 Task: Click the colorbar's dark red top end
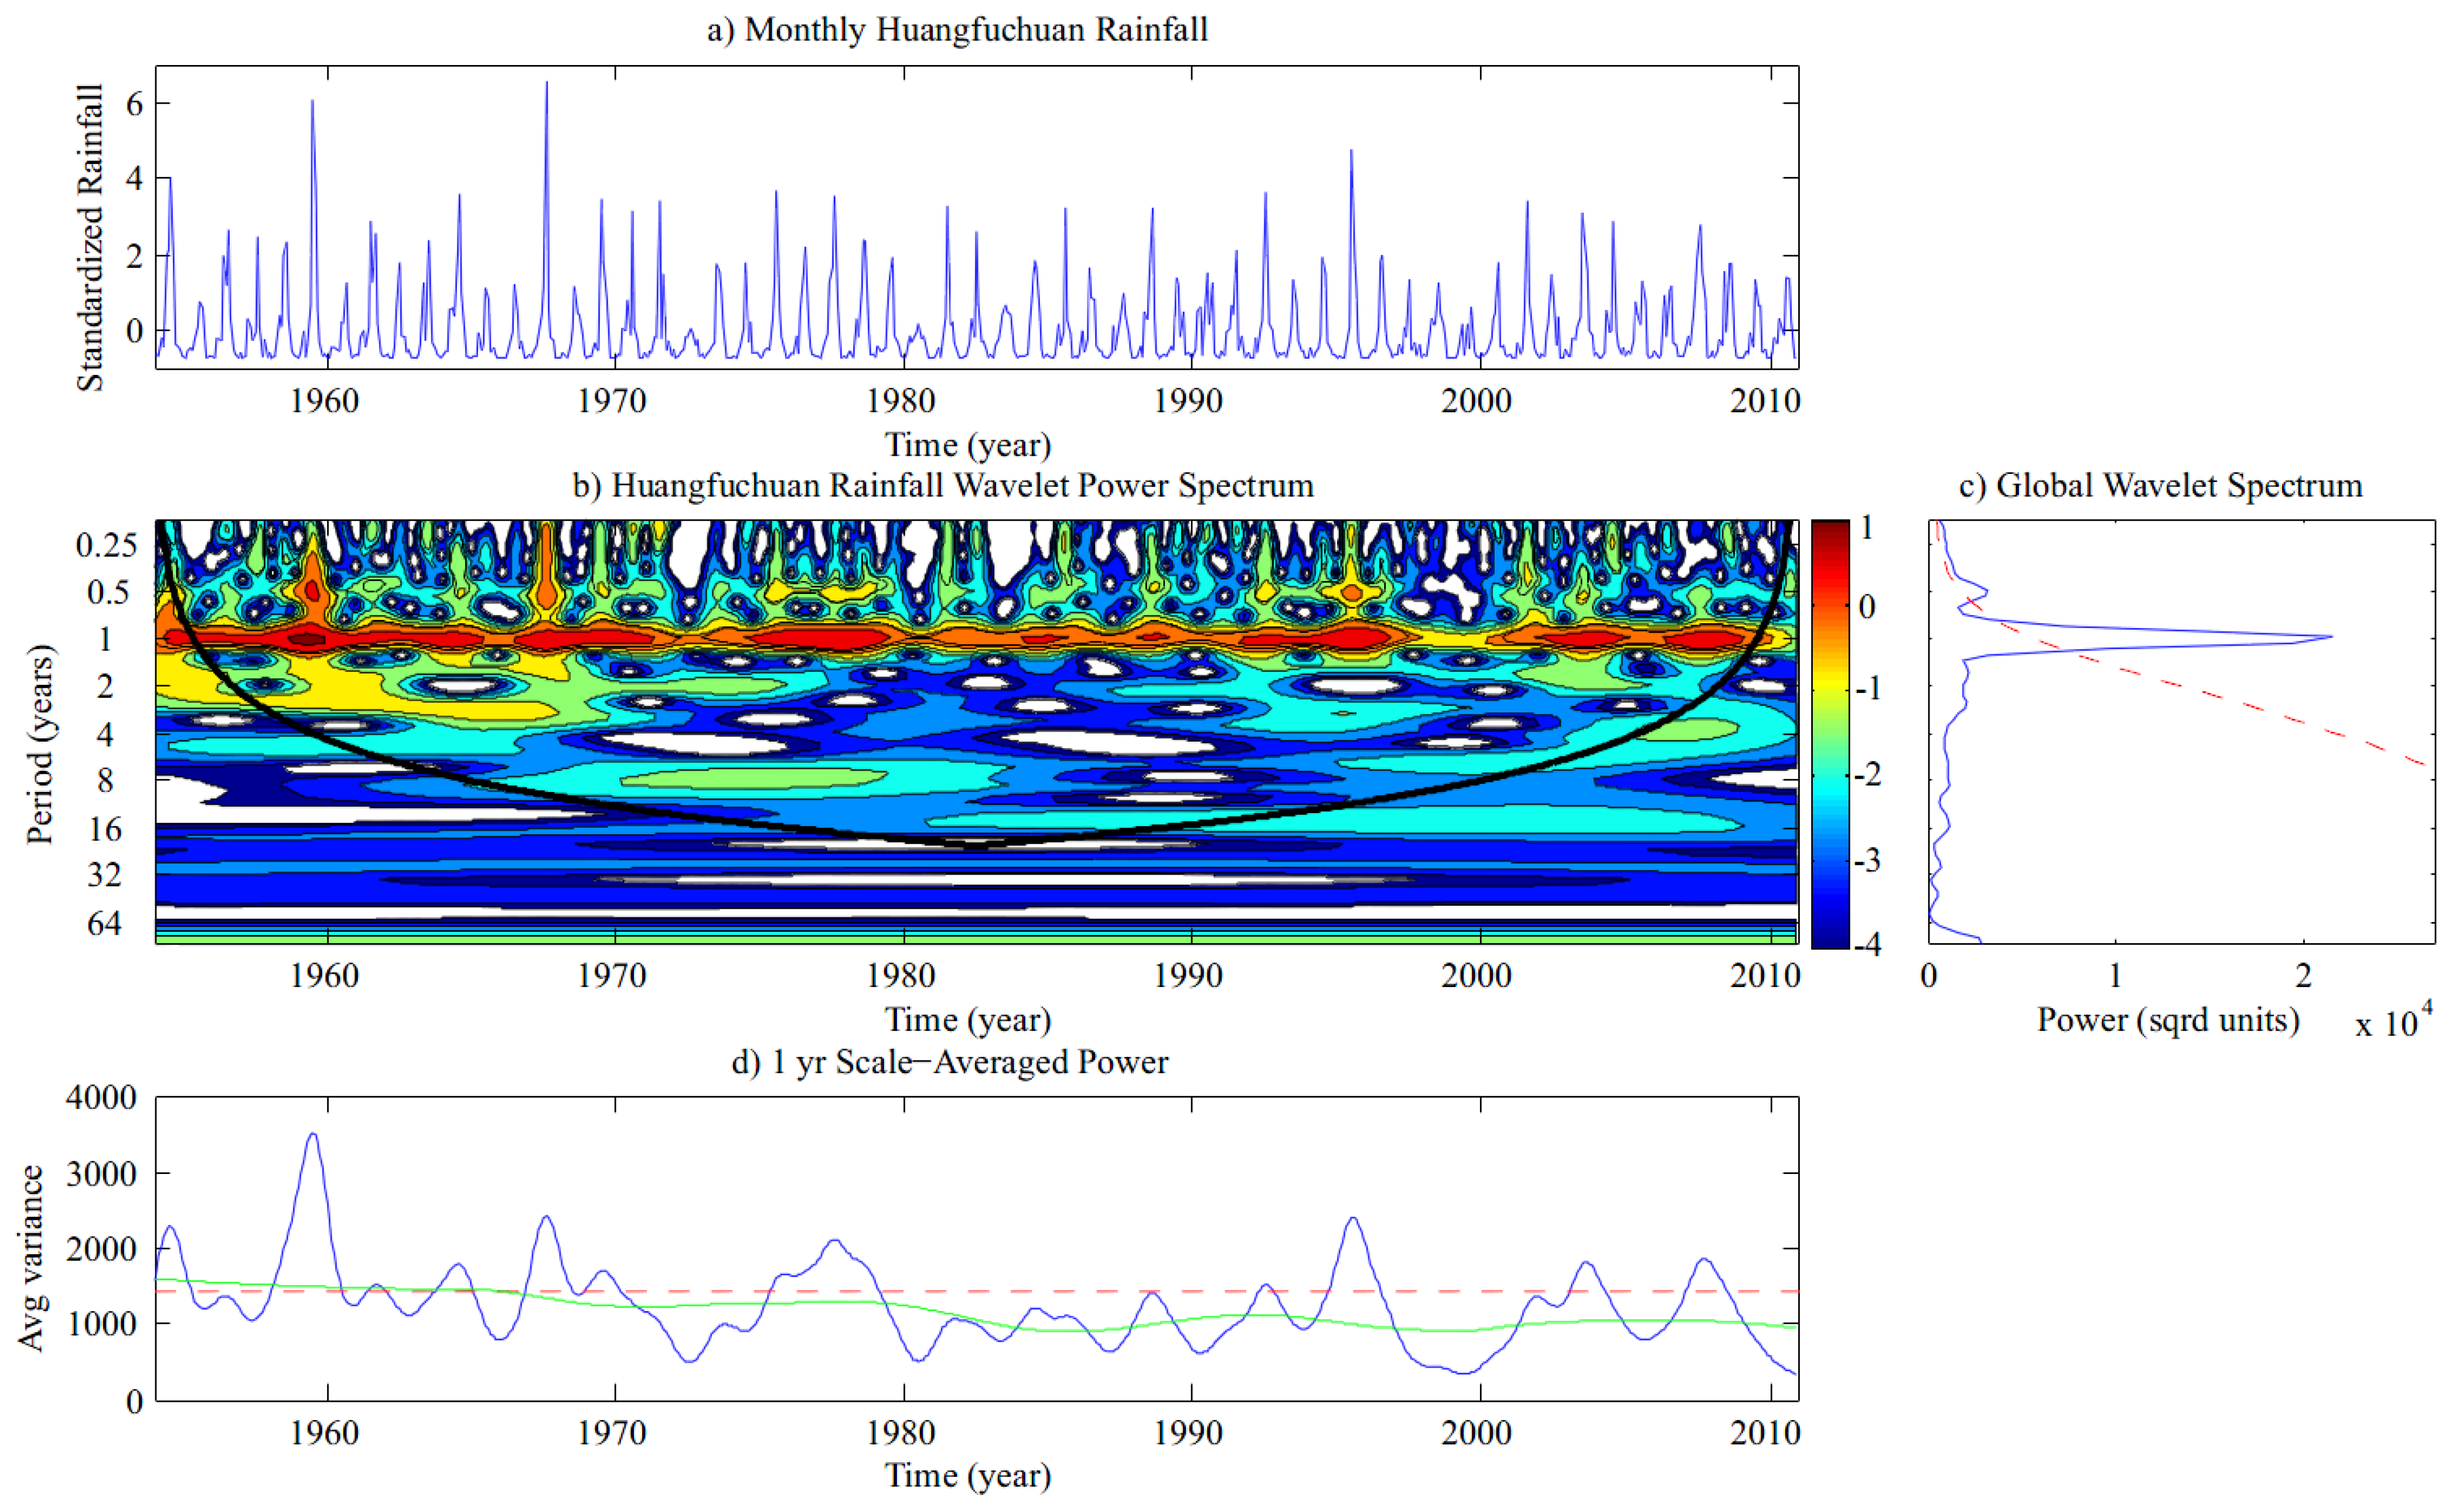click(1829, 528)
